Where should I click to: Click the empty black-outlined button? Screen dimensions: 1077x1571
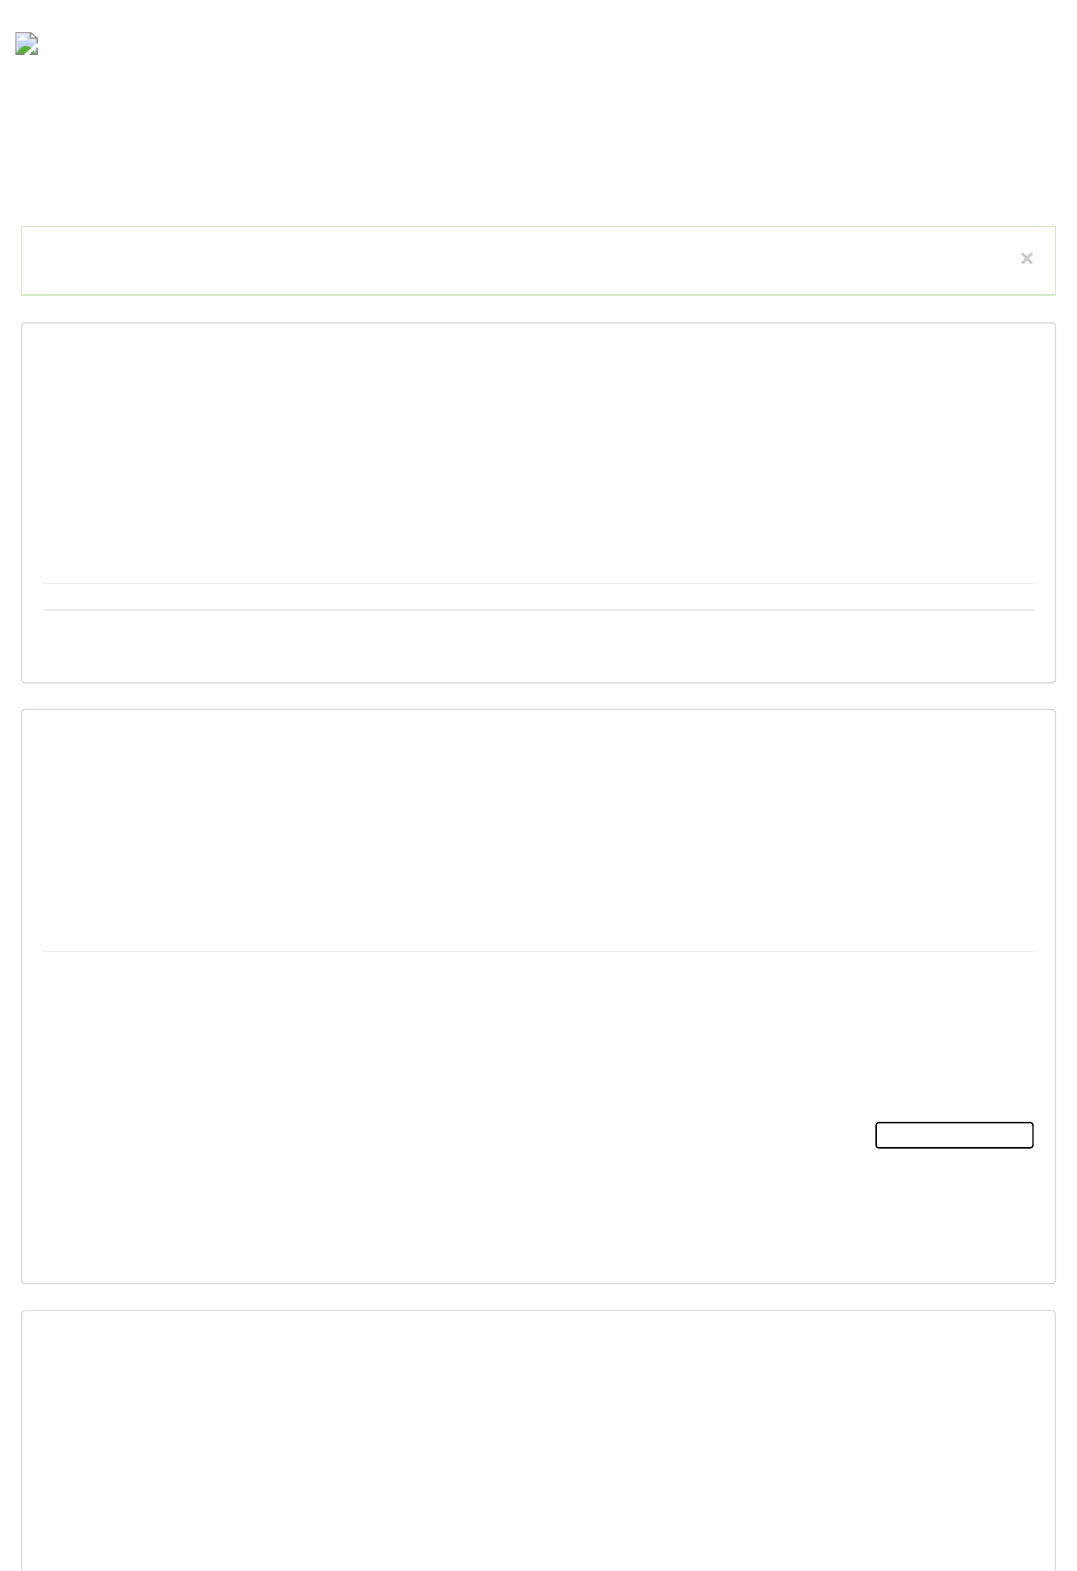click(x=954, y=1135)
